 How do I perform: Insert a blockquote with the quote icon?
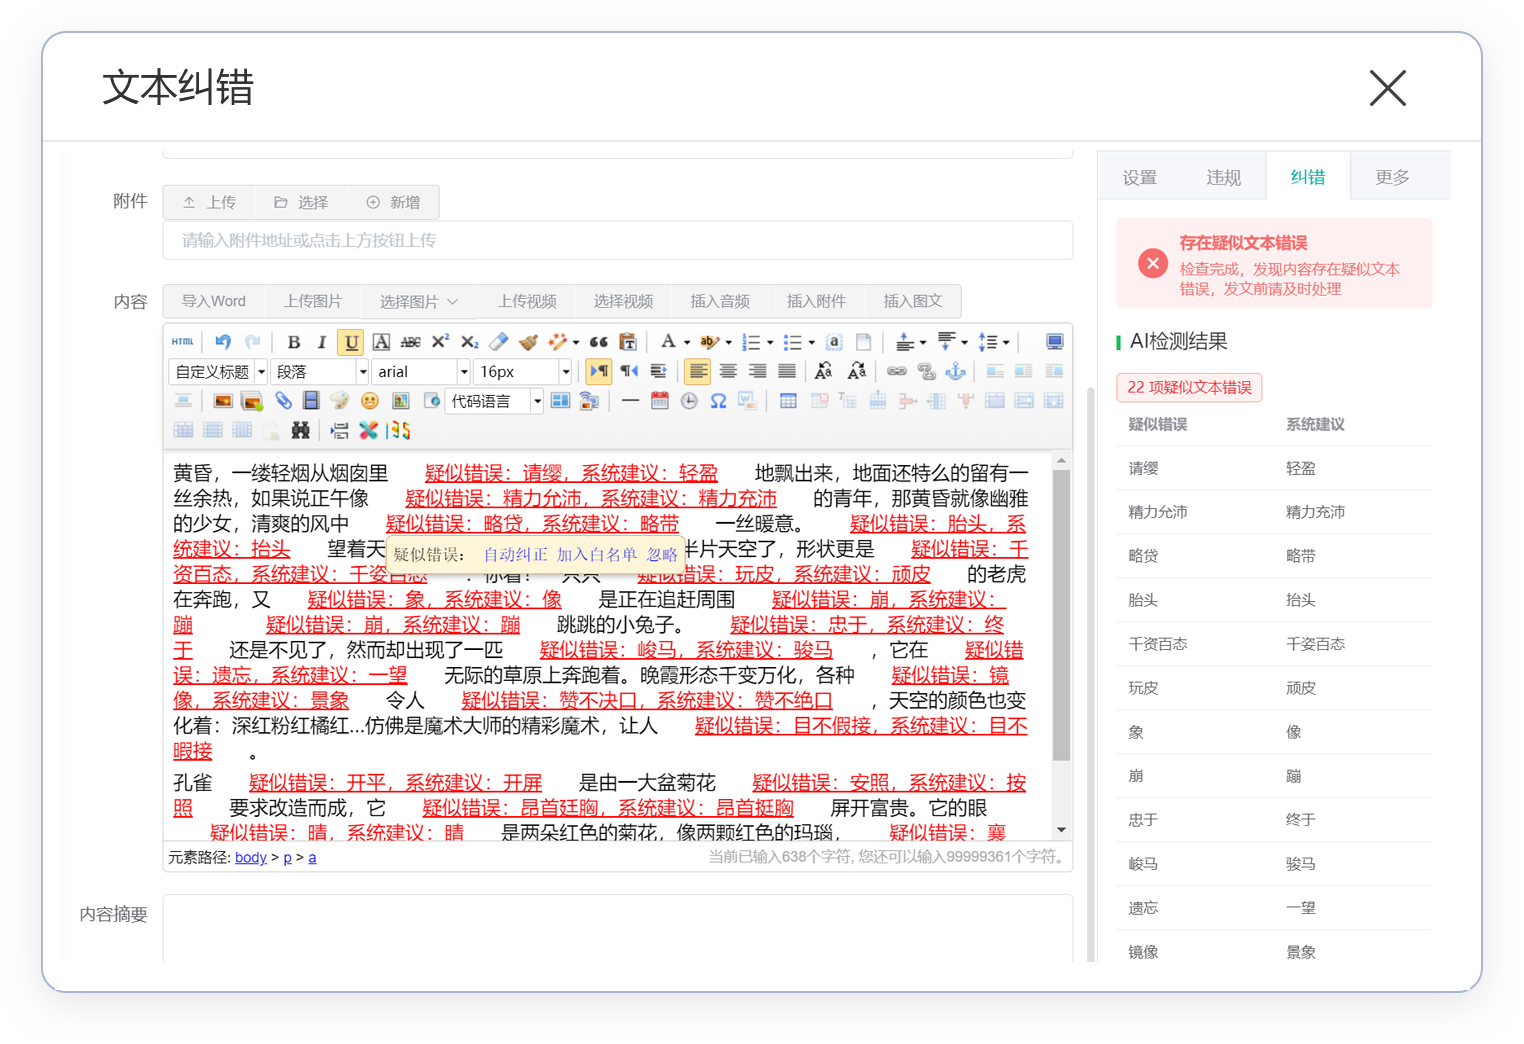[x=599, y=342]
